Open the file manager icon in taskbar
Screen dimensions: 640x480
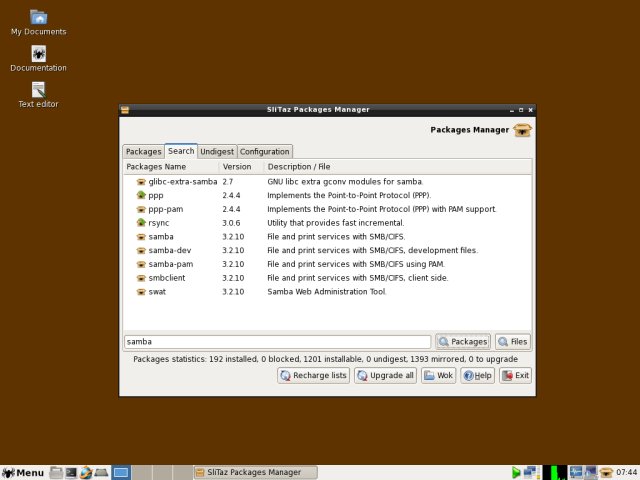[x=56, y=473]
